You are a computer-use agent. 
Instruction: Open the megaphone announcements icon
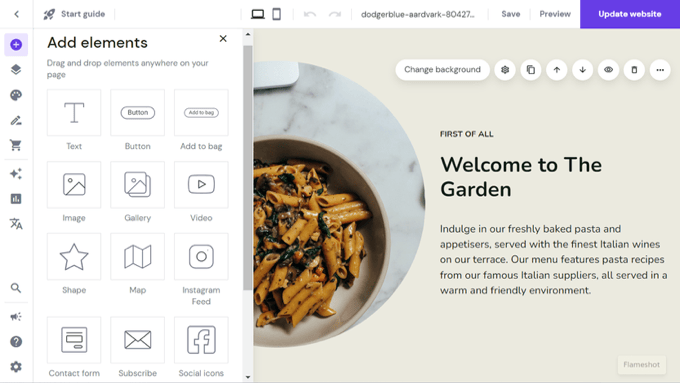(x=16, y=317)
